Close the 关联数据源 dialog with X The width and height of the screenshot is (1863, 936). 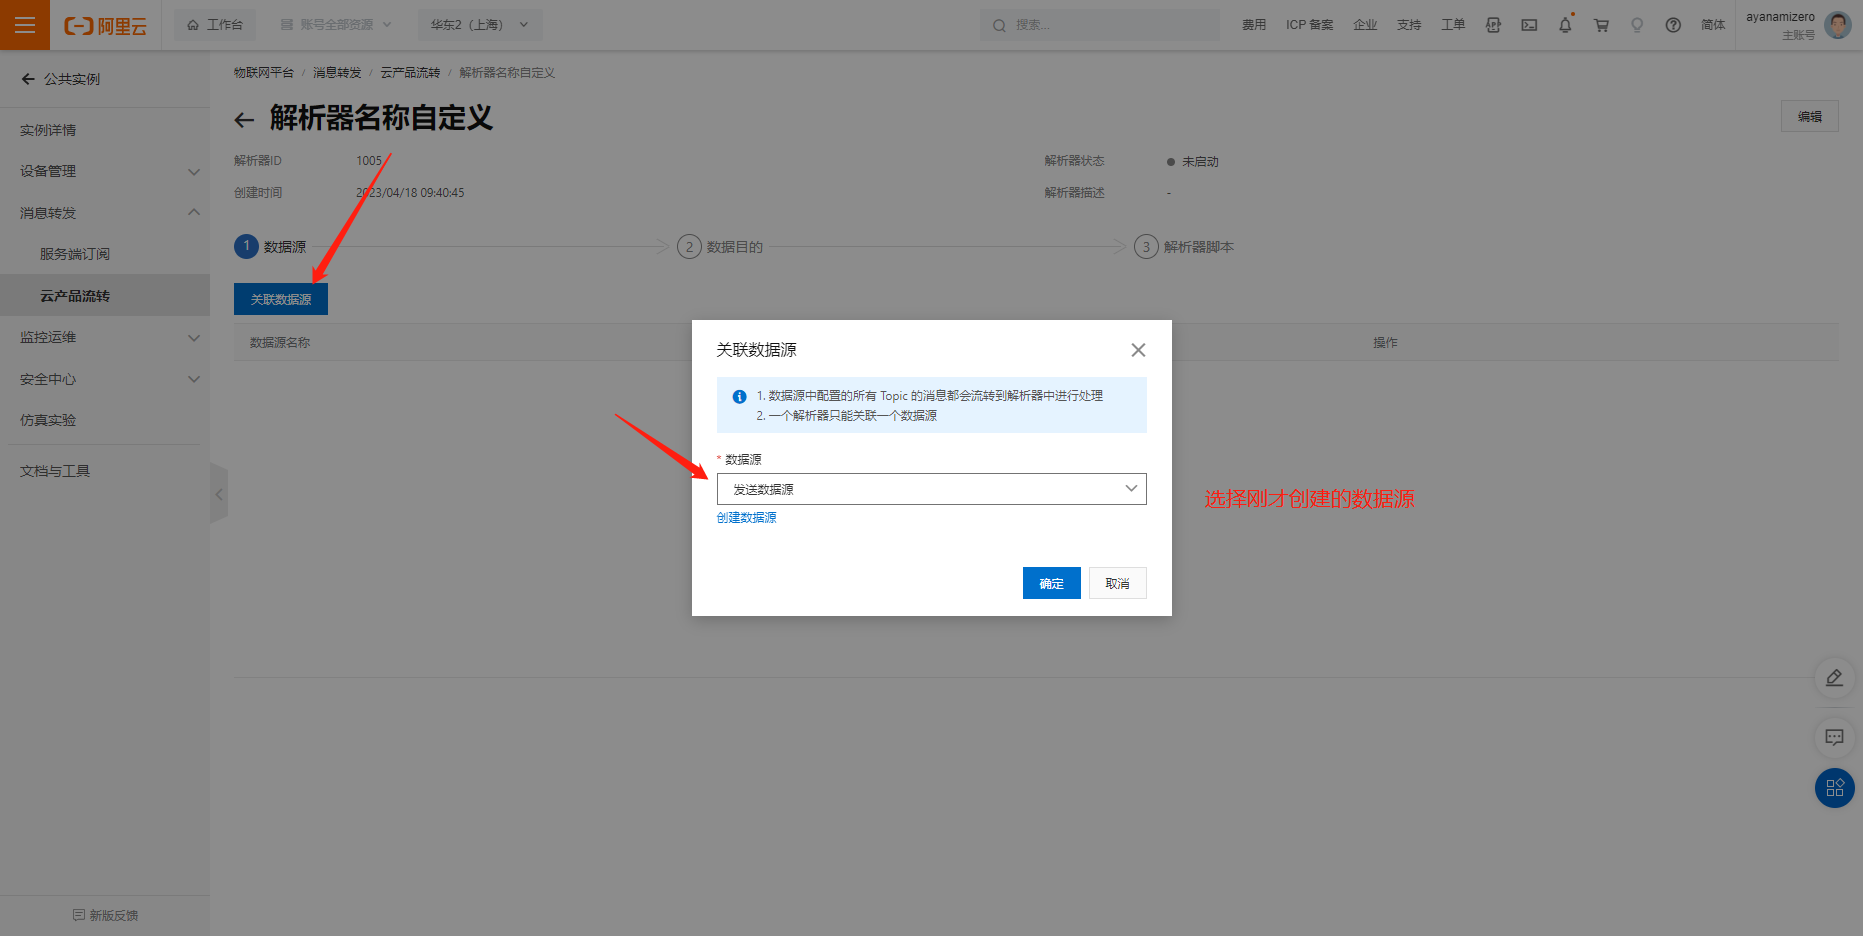(1138, 350)
